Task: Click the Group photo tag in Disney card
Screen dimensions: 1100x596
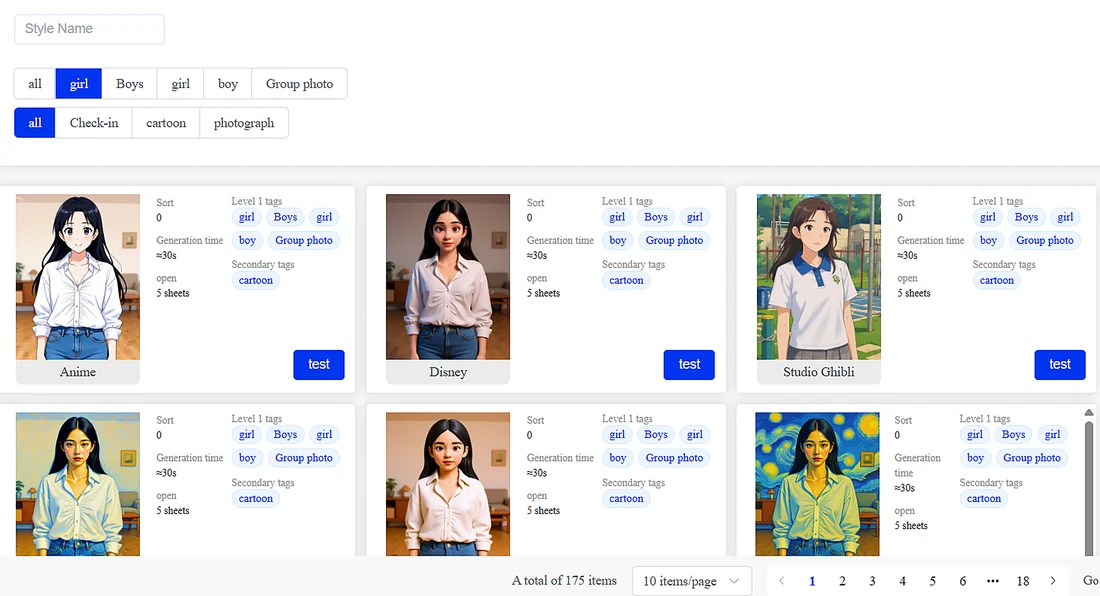Action: point(674,241)
